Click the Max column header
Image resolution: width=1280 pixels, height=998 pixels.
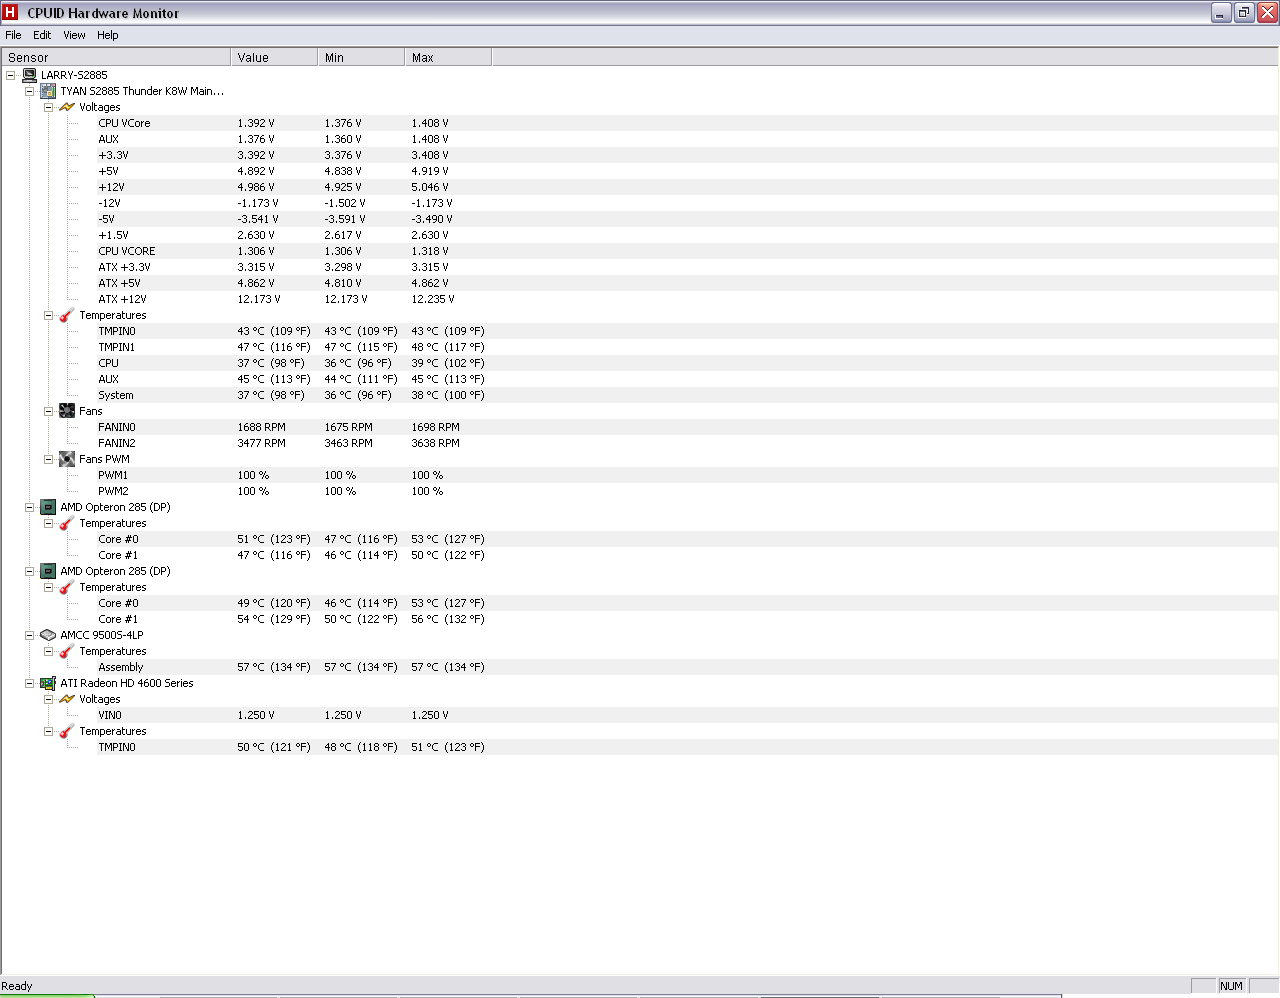click(x=448, y=57)
